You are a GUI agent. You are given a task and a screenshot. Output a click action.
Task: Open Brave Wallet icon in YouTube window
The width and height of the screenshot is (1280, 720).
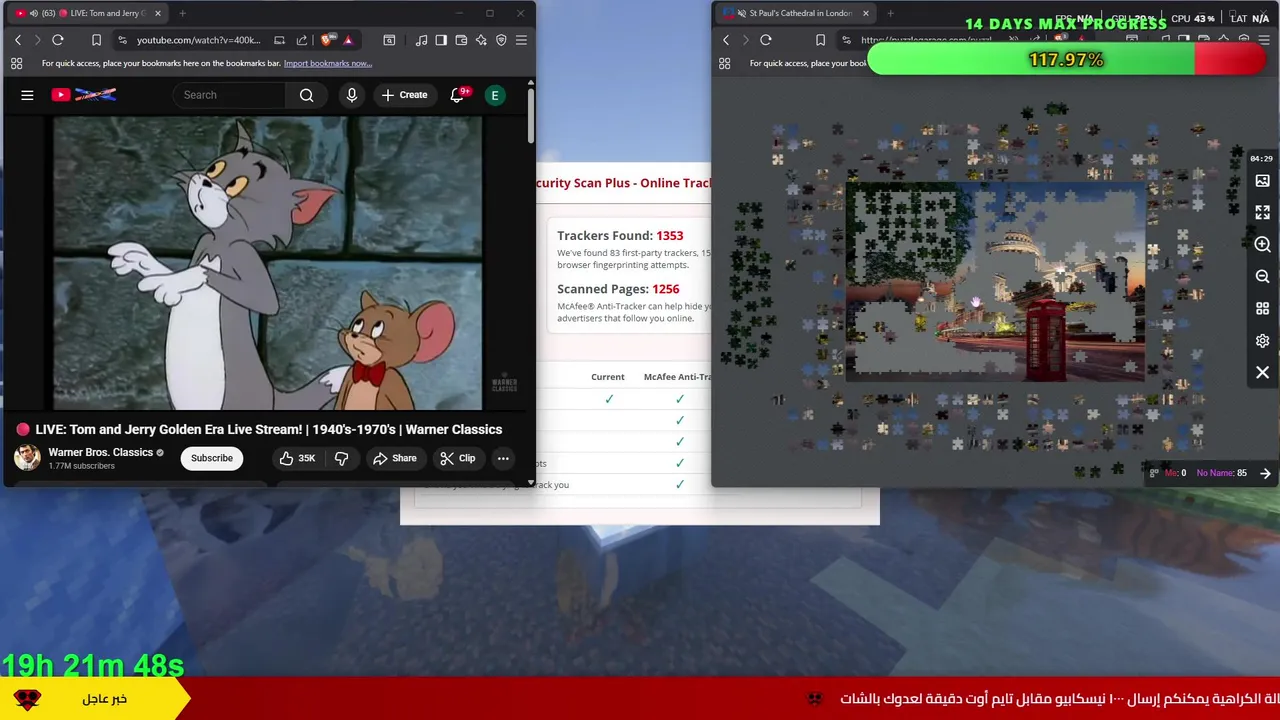(x=461, y=40)
